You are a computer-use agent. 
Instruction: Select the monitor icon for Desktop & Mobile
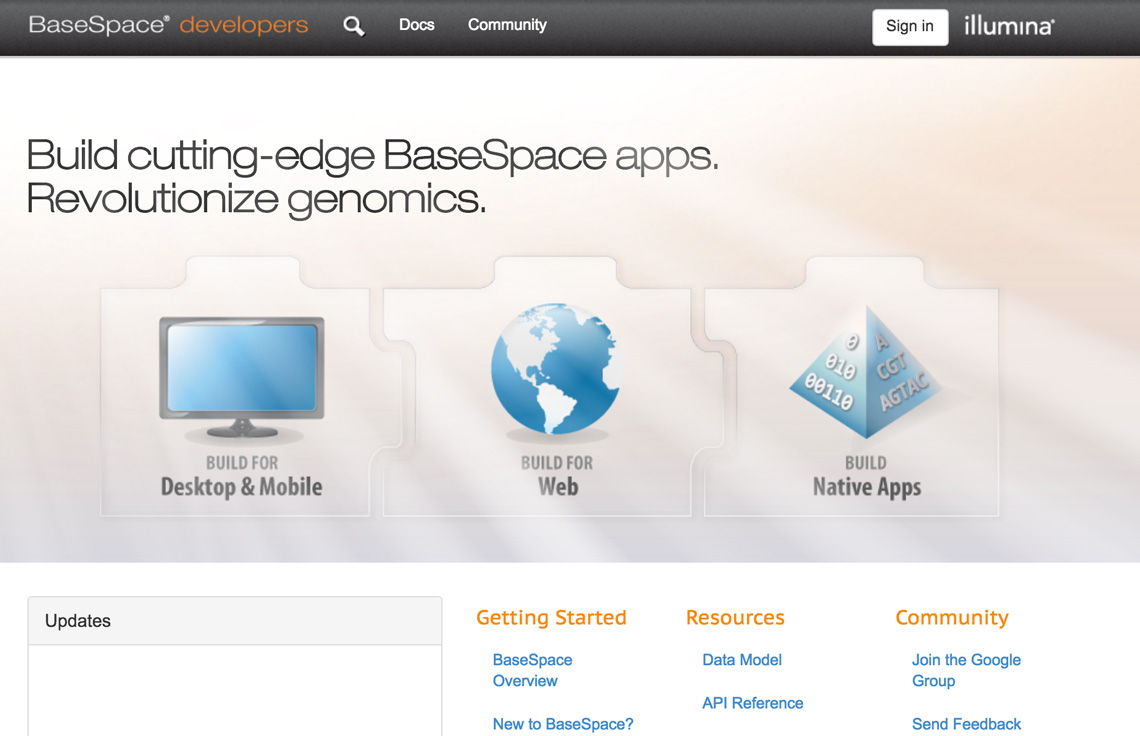click(x=240, y=370)
